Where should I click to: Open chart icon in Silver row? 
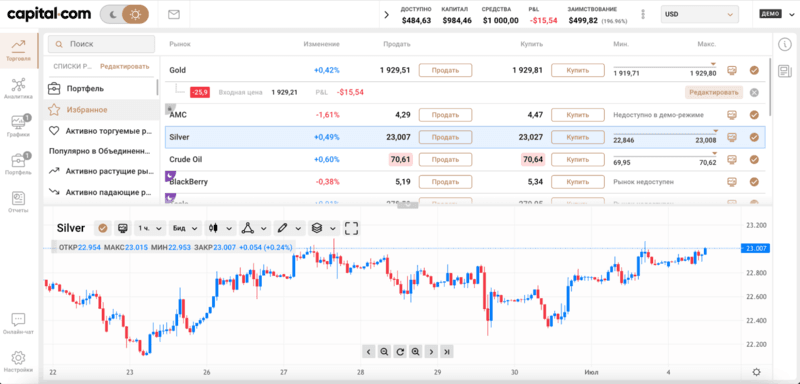click(x=732, y=137)
